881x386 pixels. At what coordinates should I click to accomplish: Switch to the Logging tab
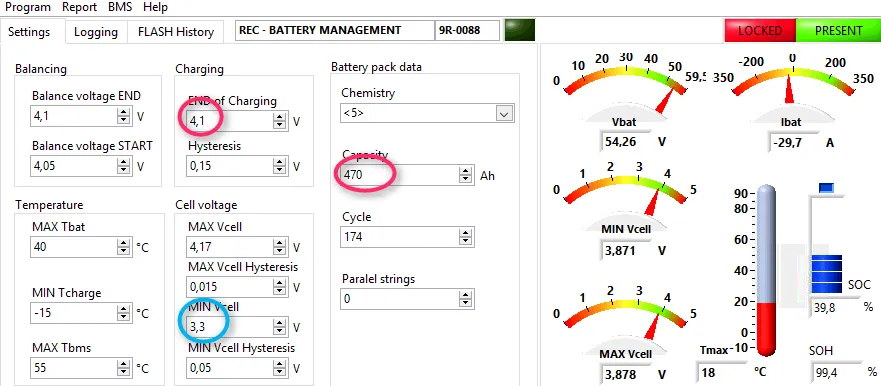coord(96,32)
